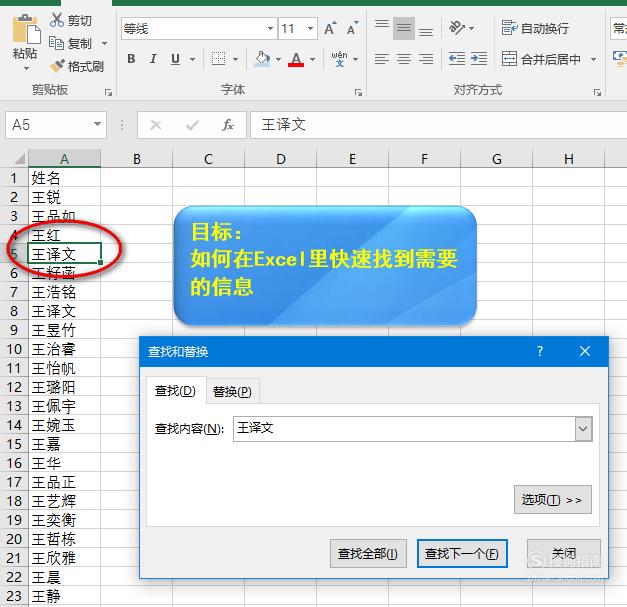Open the font size dropdown
Image resolution: width=627 pixels, height=607 pixels.
(310, 28)
